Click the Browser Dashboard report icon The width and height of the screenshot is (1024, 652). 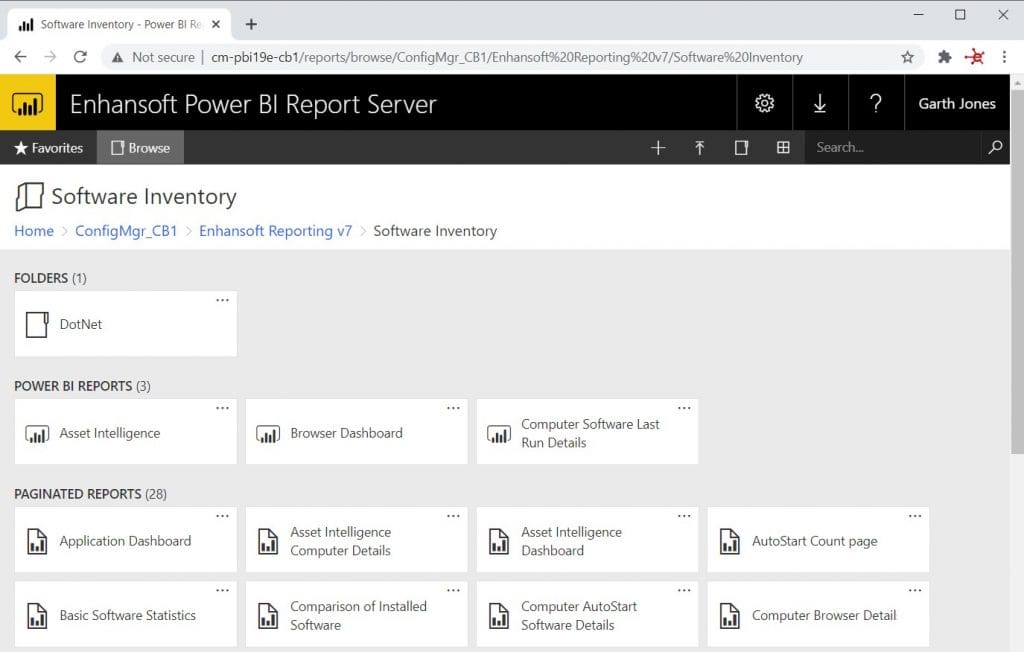[268, 433]
